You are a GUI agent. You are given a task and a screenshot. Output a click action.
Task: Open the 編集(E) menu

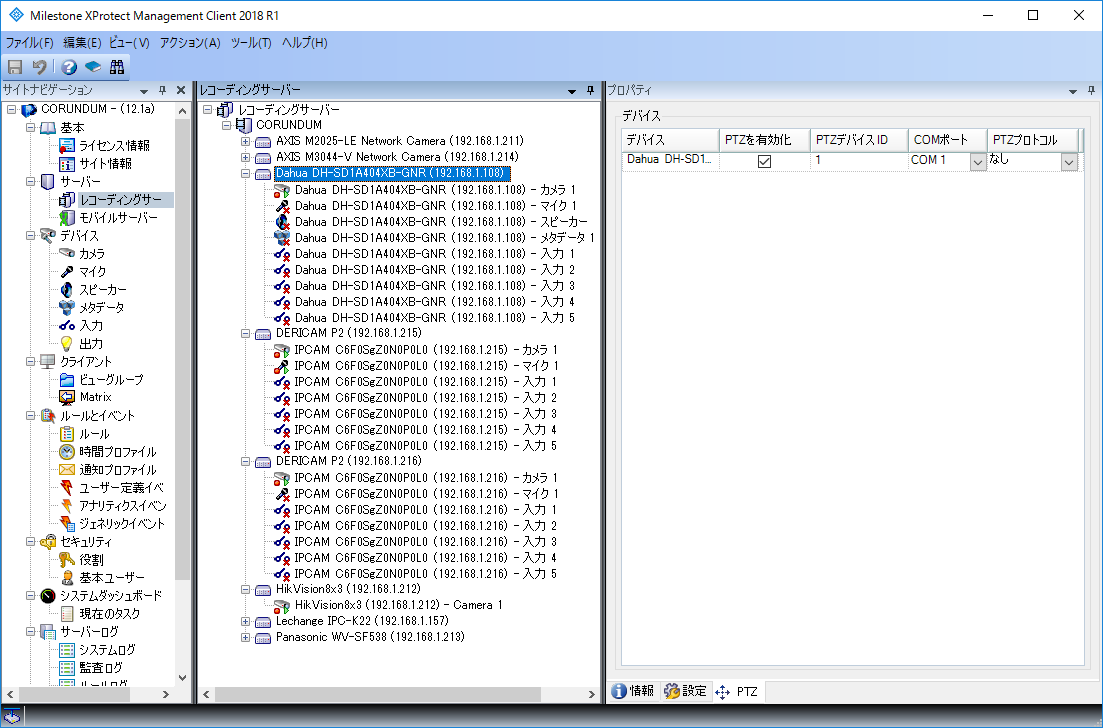[82, 43]
